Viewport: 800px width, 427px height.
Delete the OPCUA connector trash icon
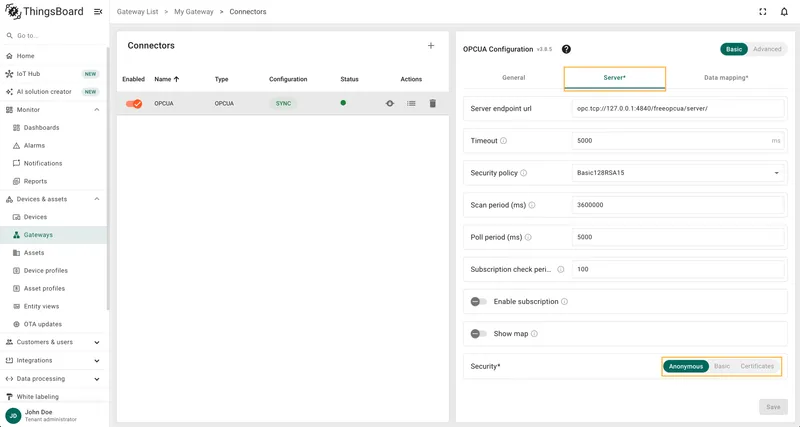(433, 104)
